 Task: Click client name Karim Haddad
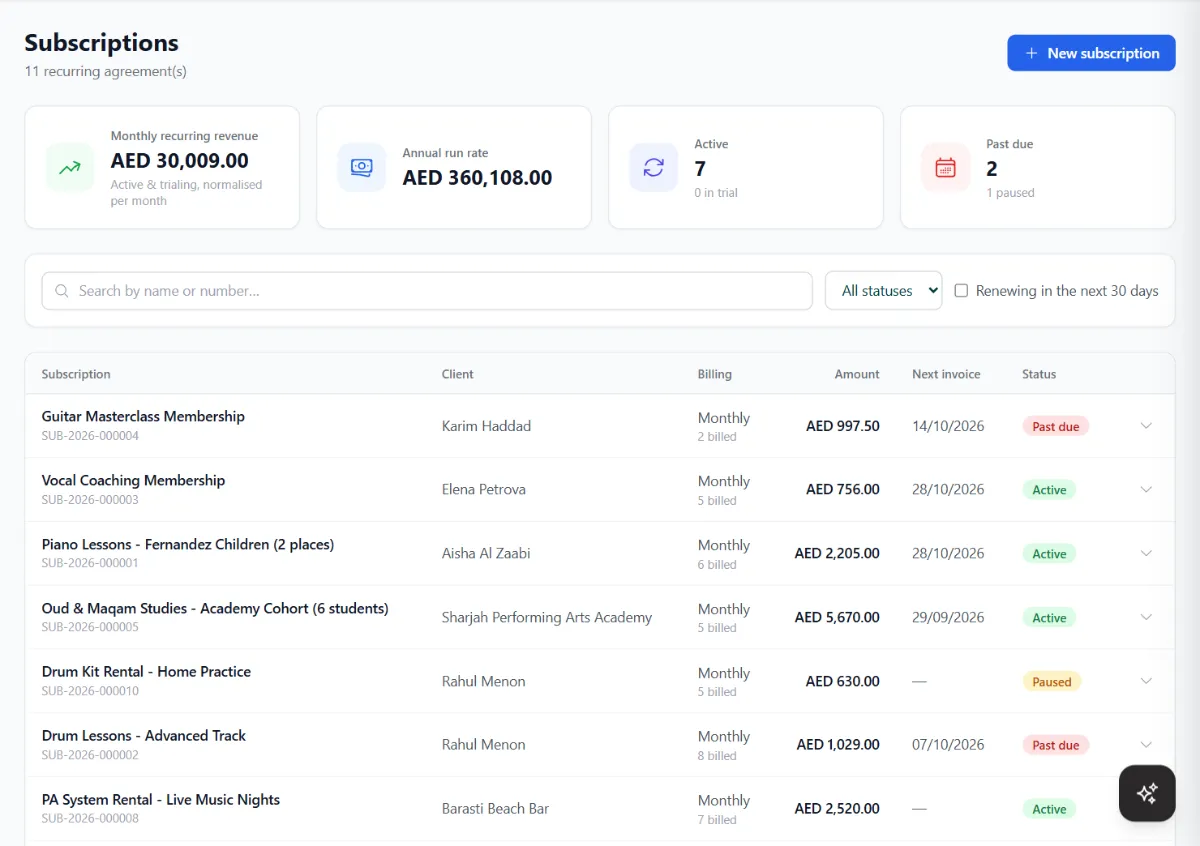(486, 425)
